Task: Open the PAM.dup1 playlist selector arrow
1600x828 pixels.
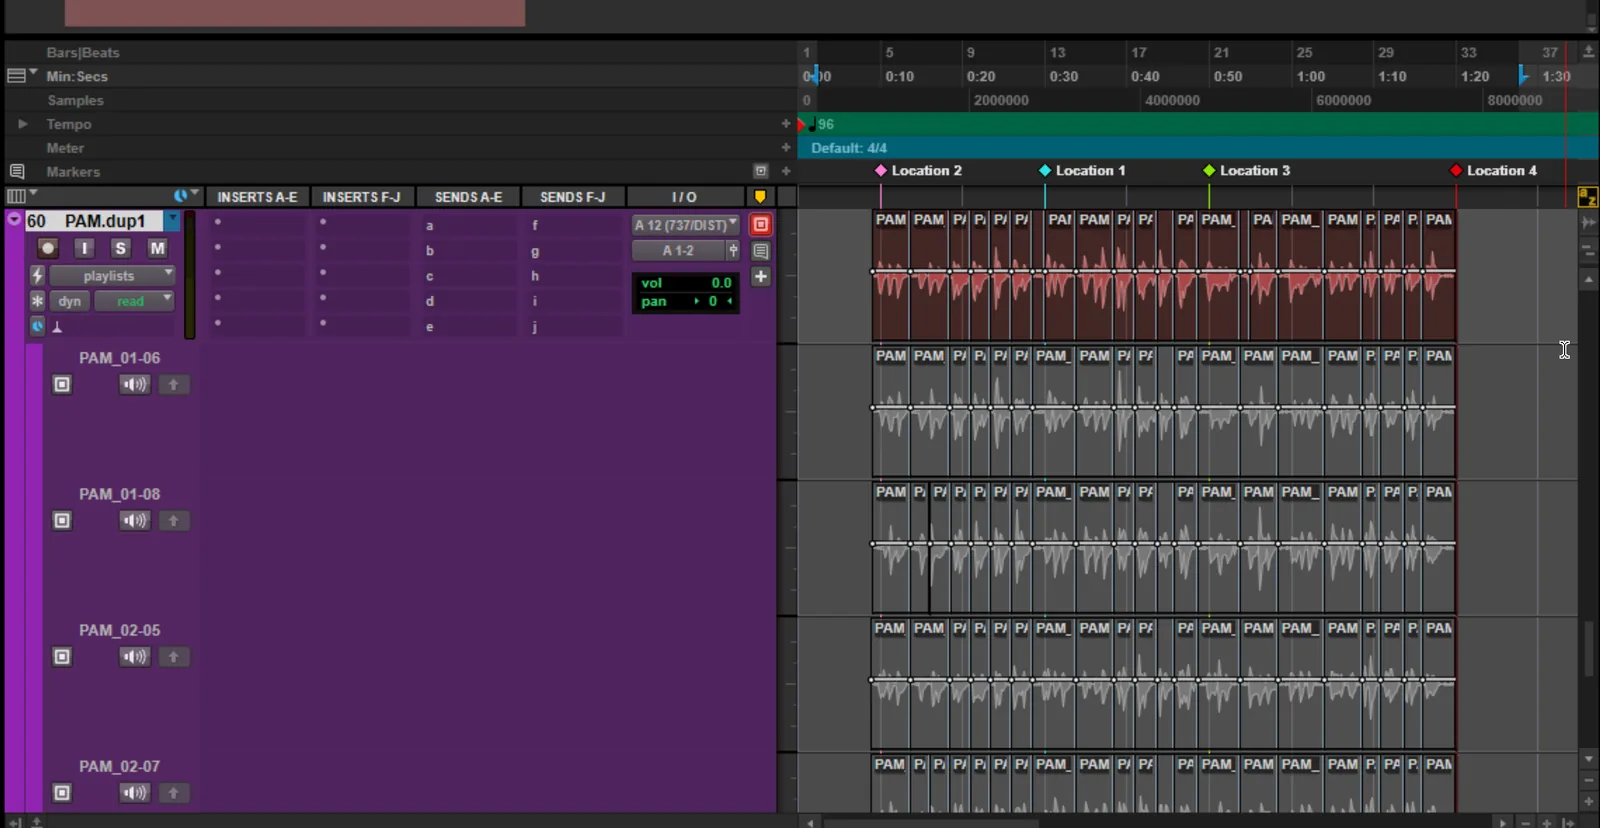Action: 173,220
